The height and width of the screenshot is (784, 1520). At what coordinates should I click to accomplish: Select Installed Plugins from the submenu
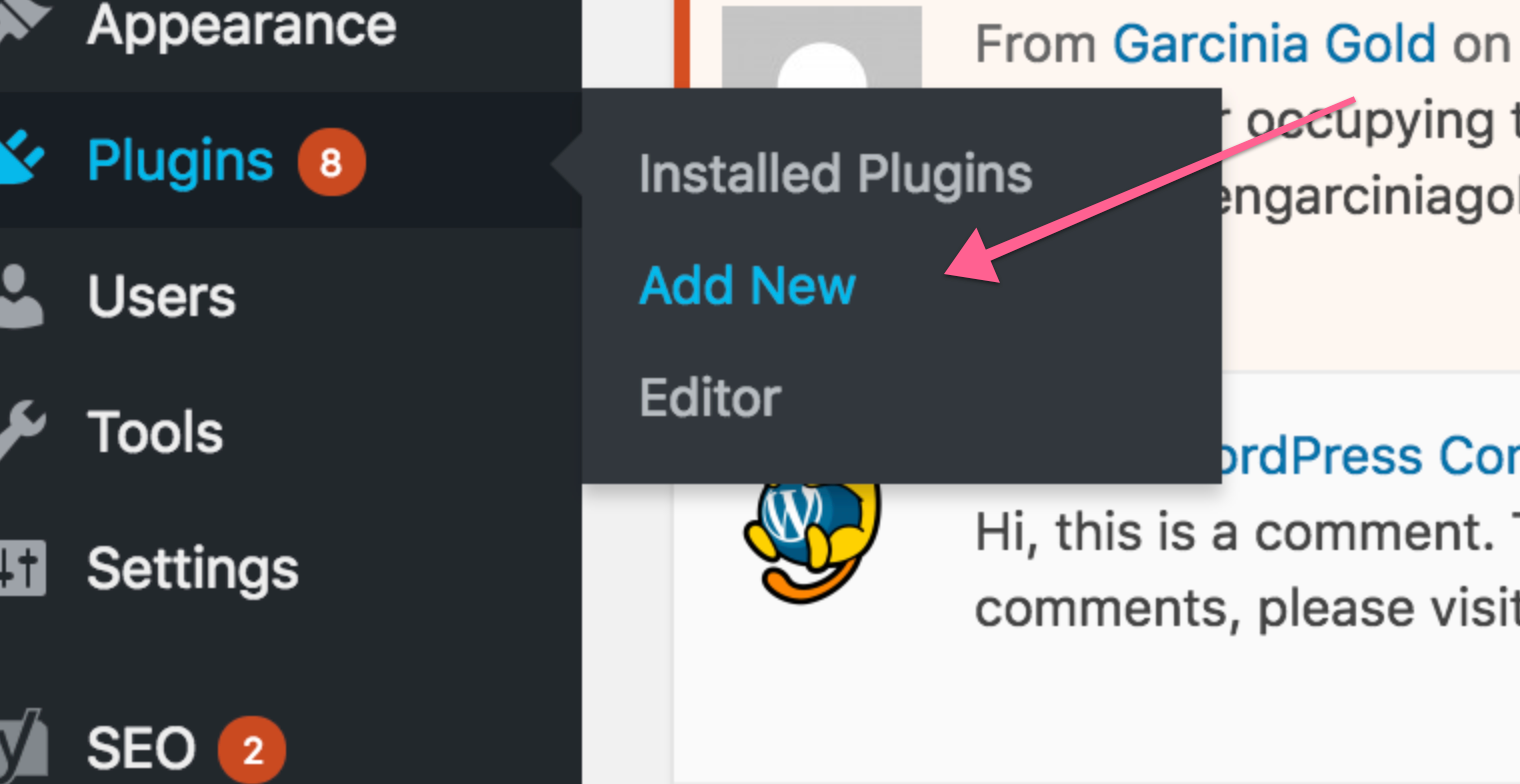click(x=835, y=174)
